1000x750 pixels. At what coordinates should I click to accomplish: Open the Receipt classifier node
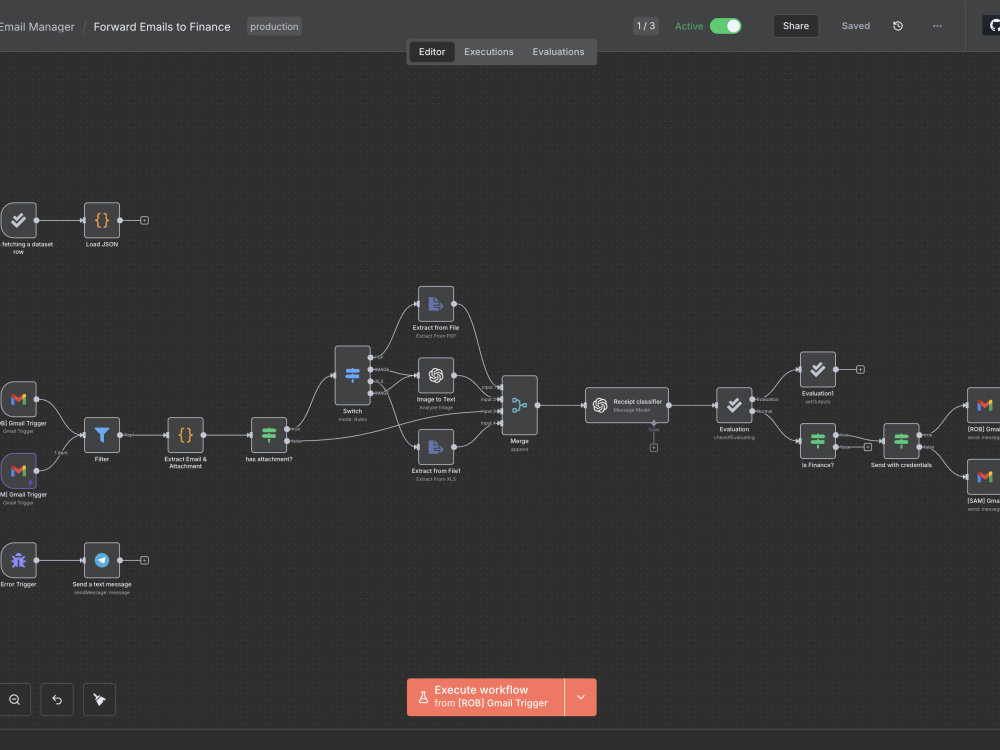[x=627, y=405]
